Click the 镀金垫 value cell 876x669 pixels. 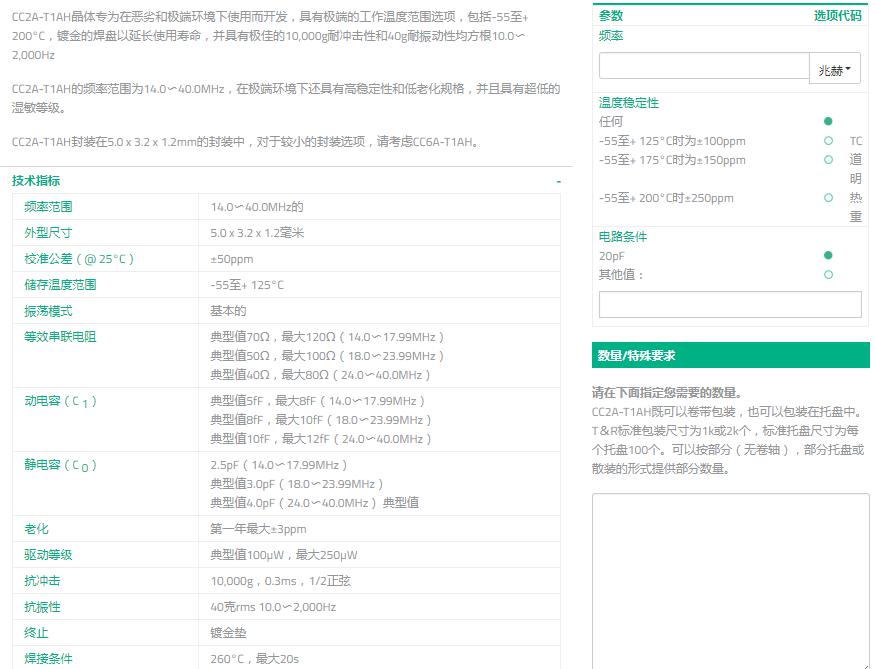(x=228, y=633)
